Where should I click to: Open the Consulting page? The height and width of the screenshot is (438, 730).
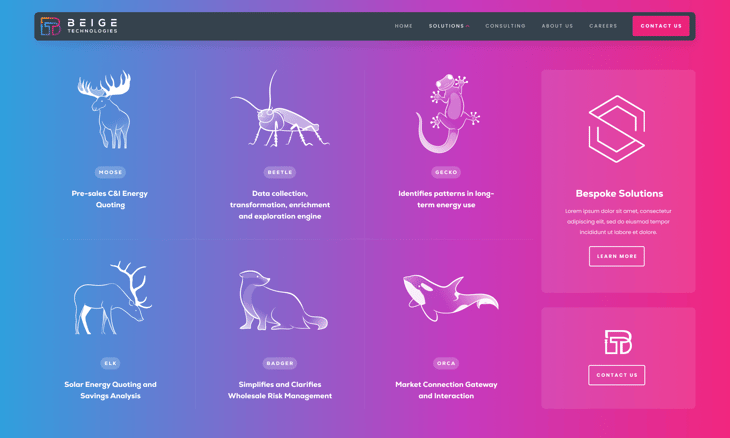505,26
